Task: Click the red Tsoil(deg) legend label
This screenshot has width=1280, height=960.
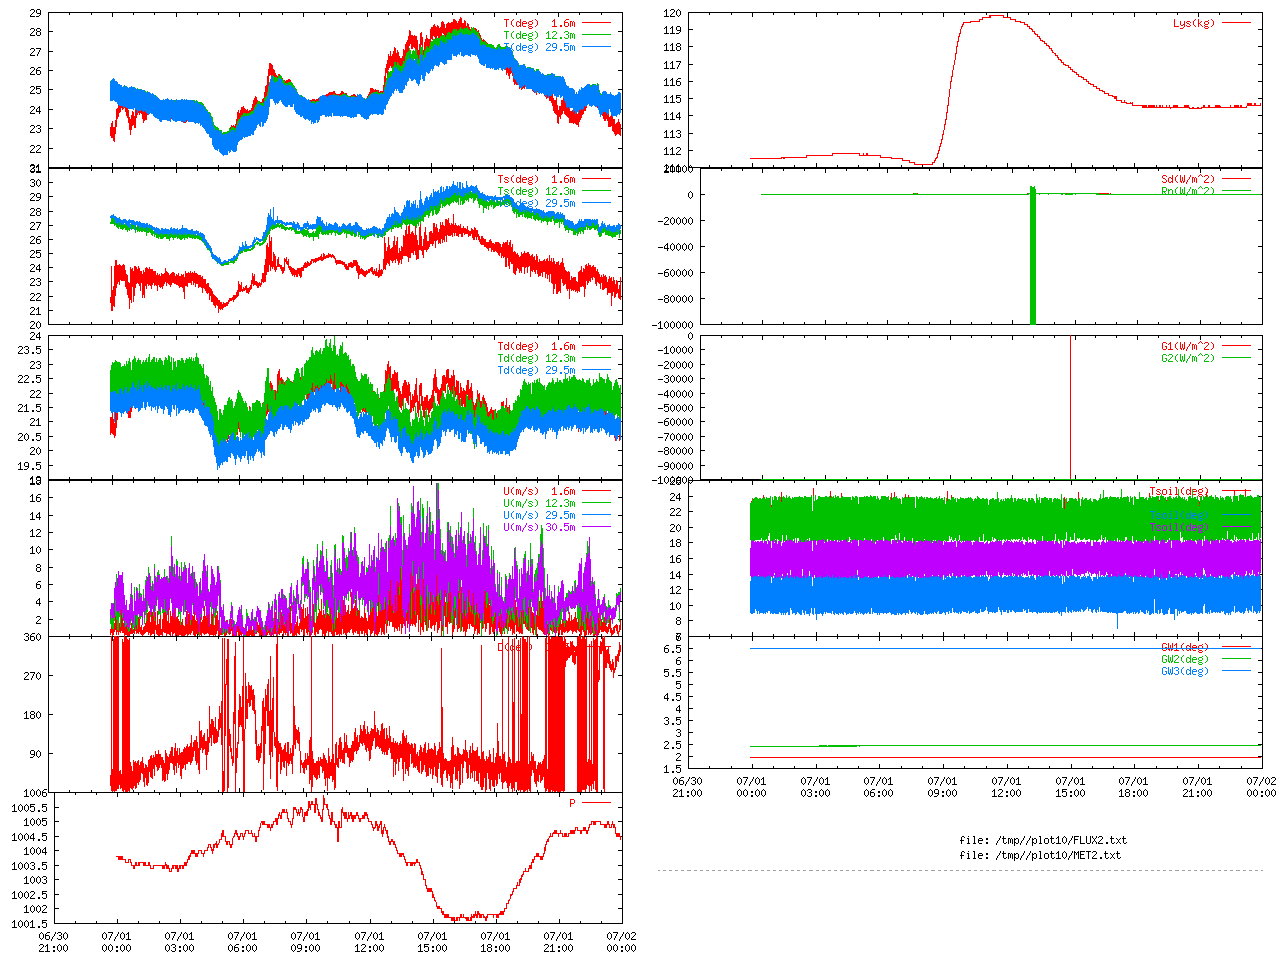Action: coord(1179,492)
